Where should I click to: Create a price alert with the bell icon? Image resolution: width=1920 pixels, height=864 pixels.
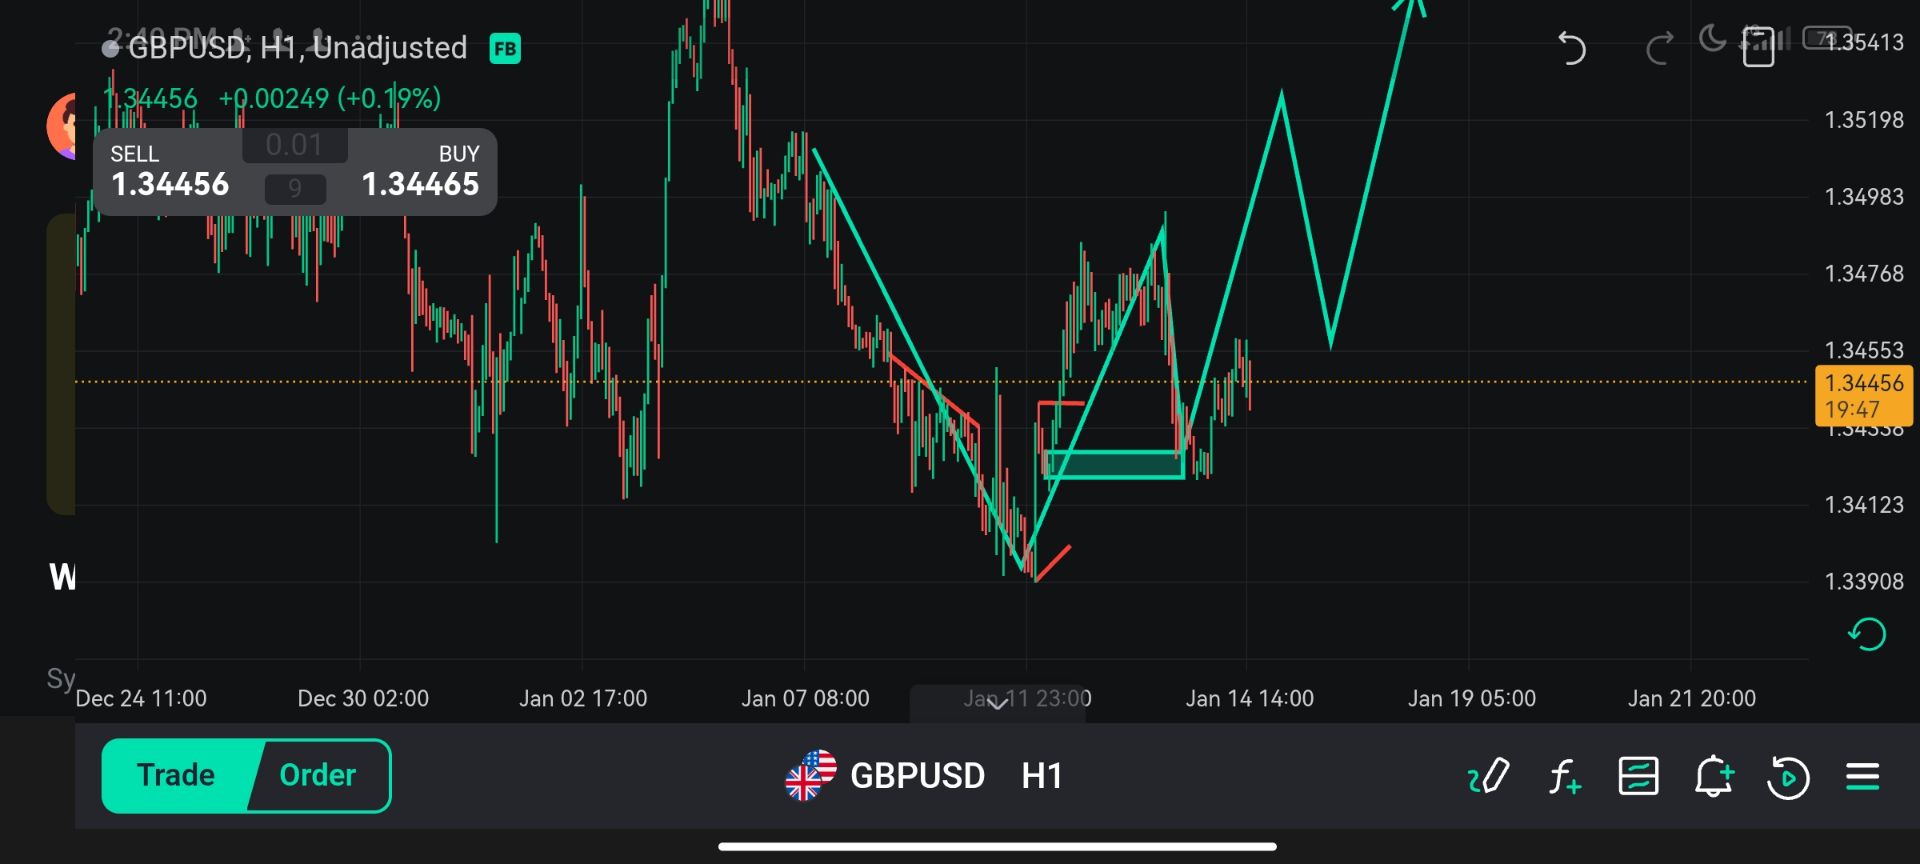pyautogui.click(x=1713, y=776)
